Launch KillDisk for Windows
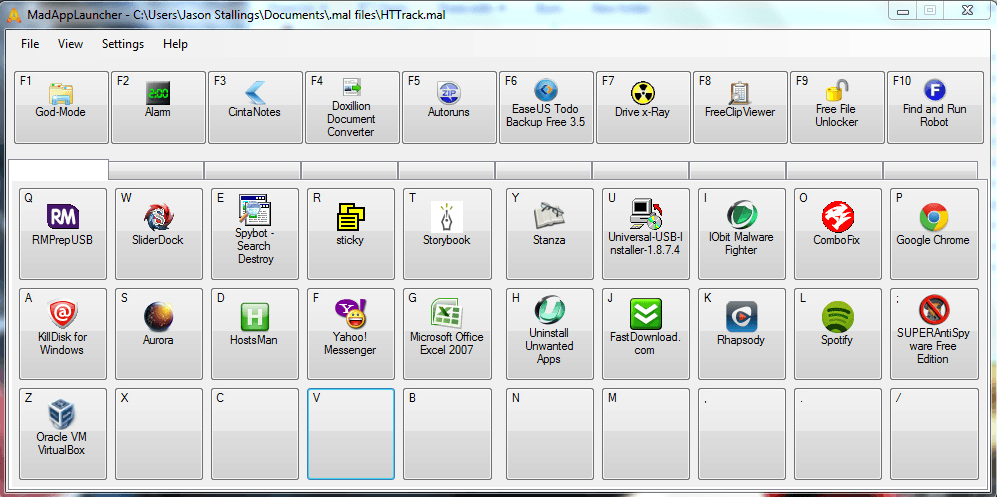The width and height of the screenshot is (997, 497). 63,334
